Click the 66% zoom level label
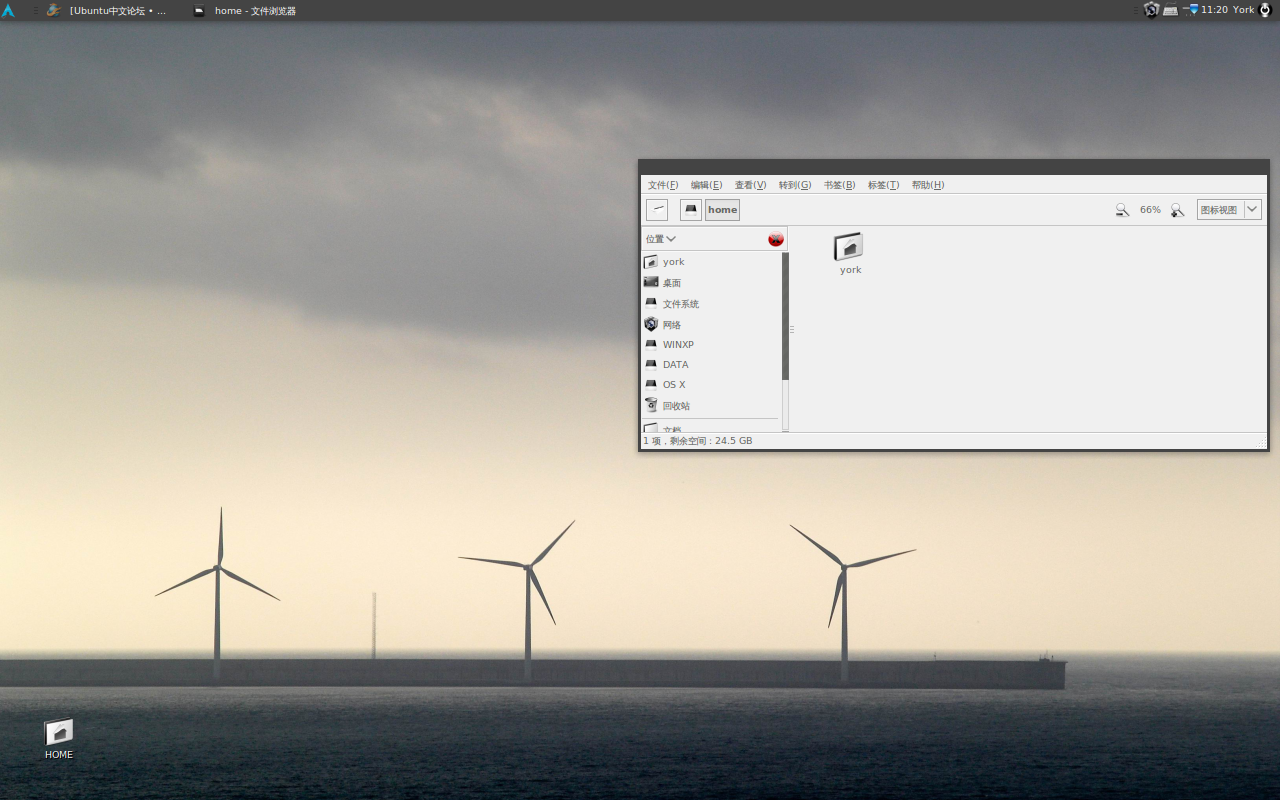Screen dimensions: 1280x800 [1150, 210]
